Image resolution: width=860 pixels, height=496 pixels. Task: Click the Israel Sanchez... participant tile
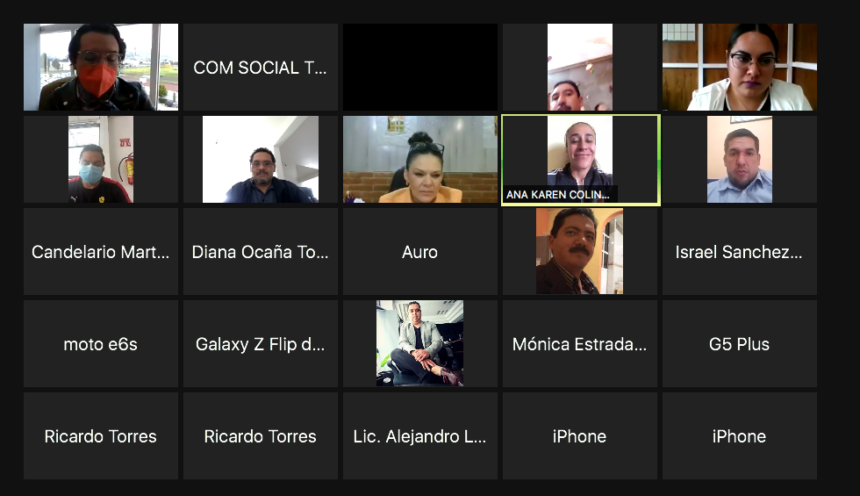(739, 251)
